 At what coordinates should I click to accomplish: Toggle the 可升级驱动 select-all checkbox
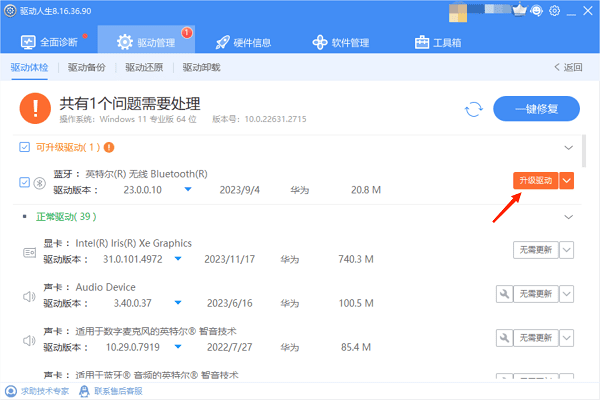tap(25, 147)
